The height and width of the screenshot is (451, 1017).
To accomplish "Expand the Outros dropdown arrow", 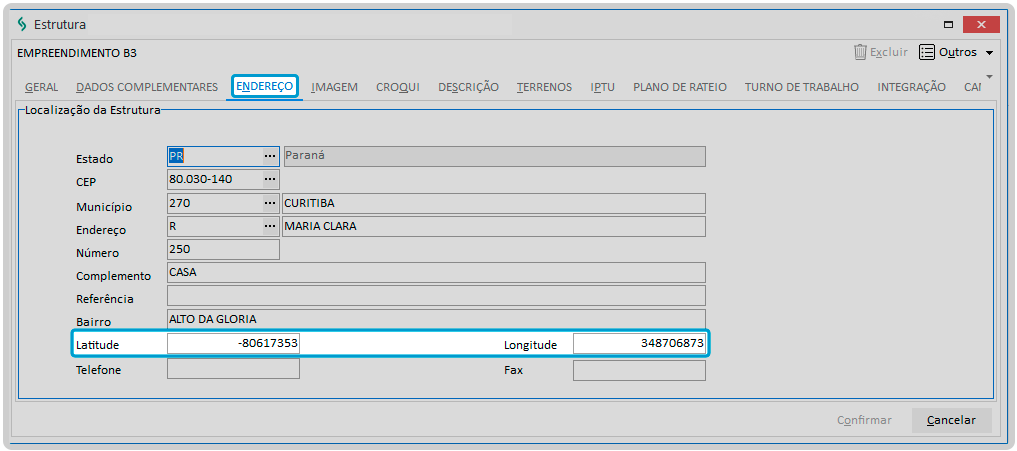I will point(989,53).
